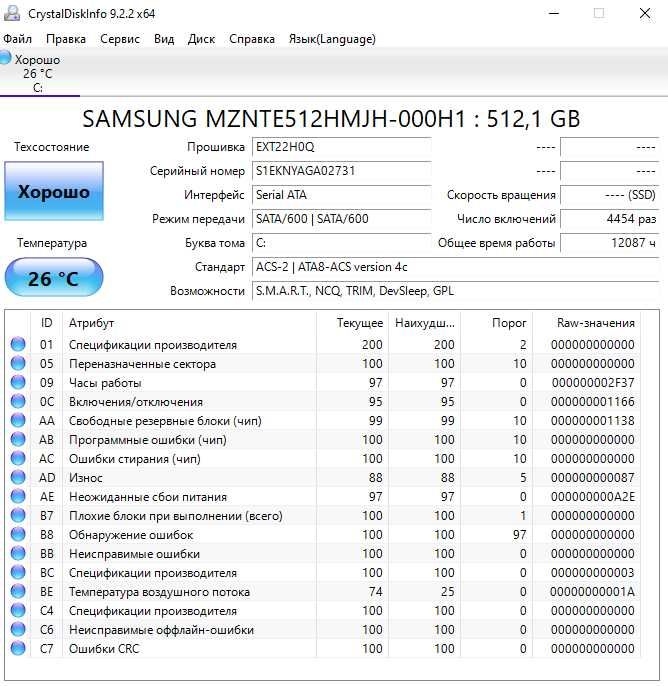Click status icon for 09 Часы работы
668x686 pixels.
tap(18, 382)
